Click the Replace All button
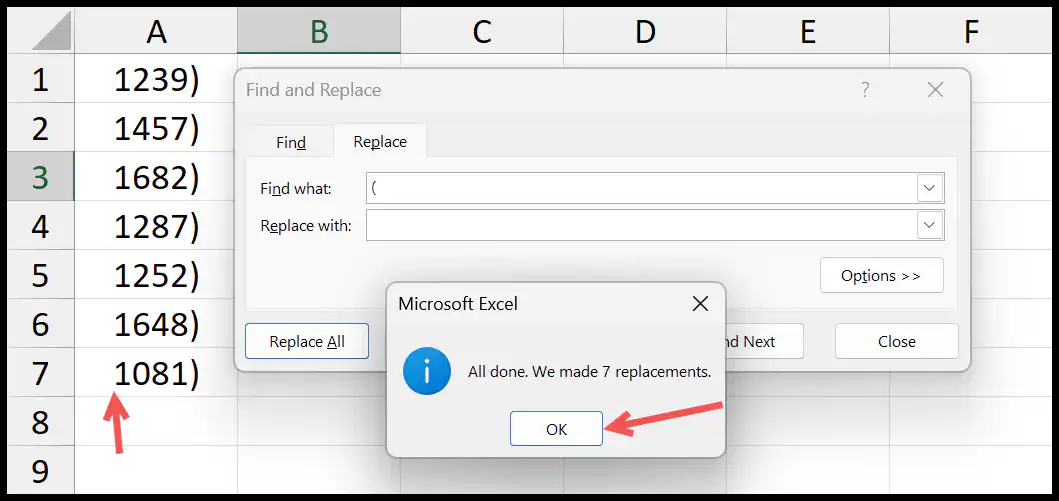The image size is (1059, 501). tap(307, 342)
